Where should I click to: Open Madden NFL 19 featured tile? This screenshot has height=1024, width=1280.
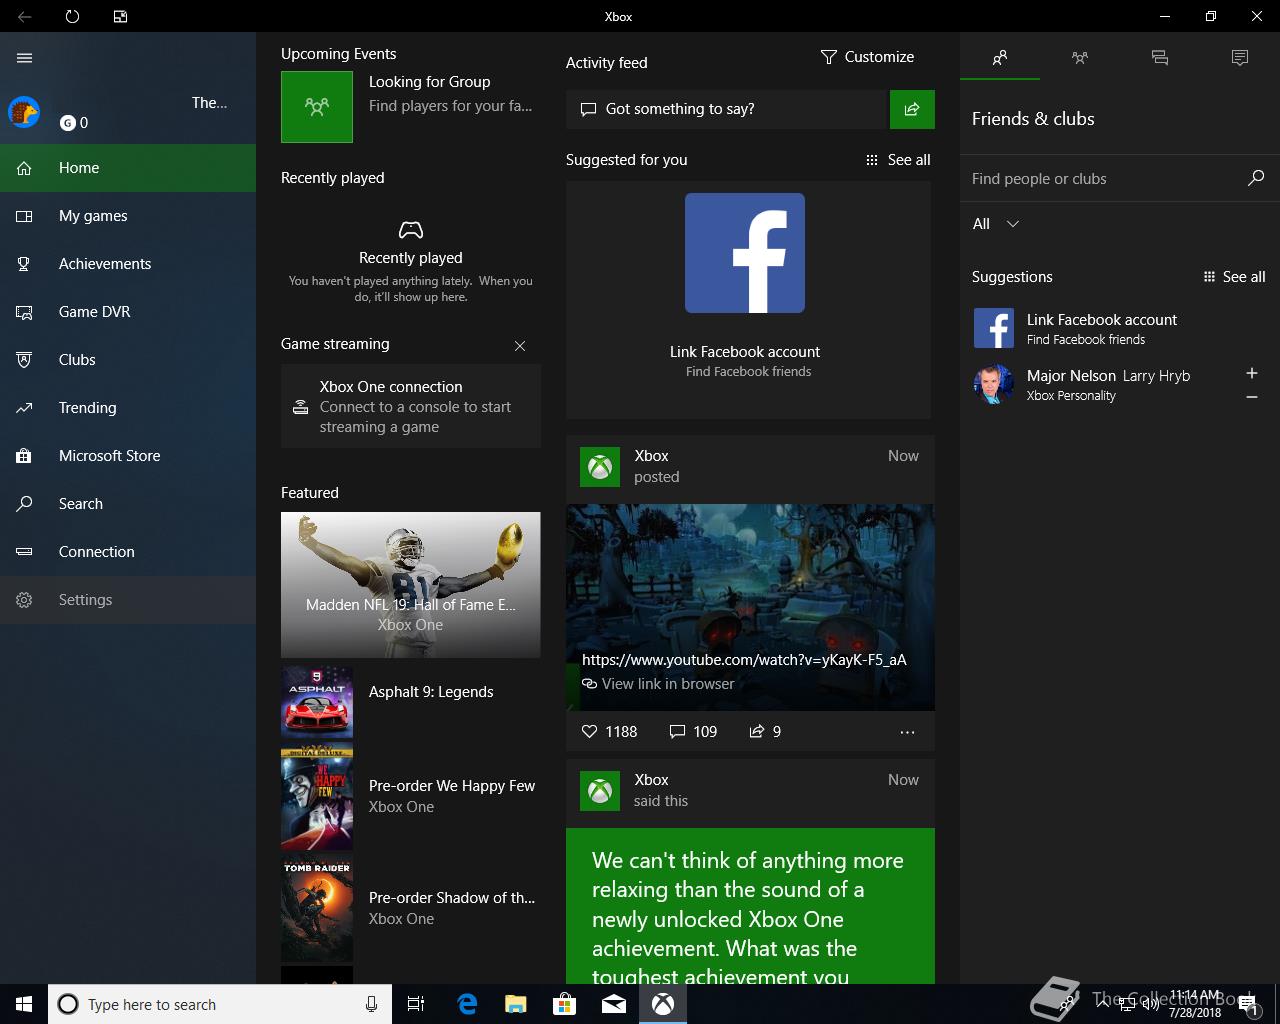click(x=411, y=584)
